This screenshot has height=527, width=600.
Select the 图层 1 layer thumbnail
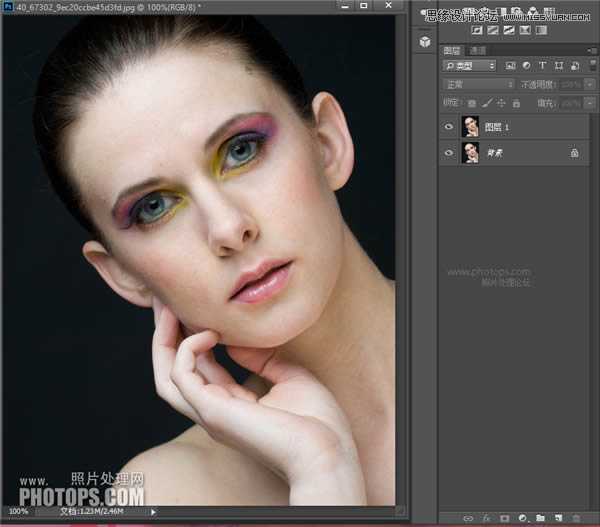click(470, 127)
